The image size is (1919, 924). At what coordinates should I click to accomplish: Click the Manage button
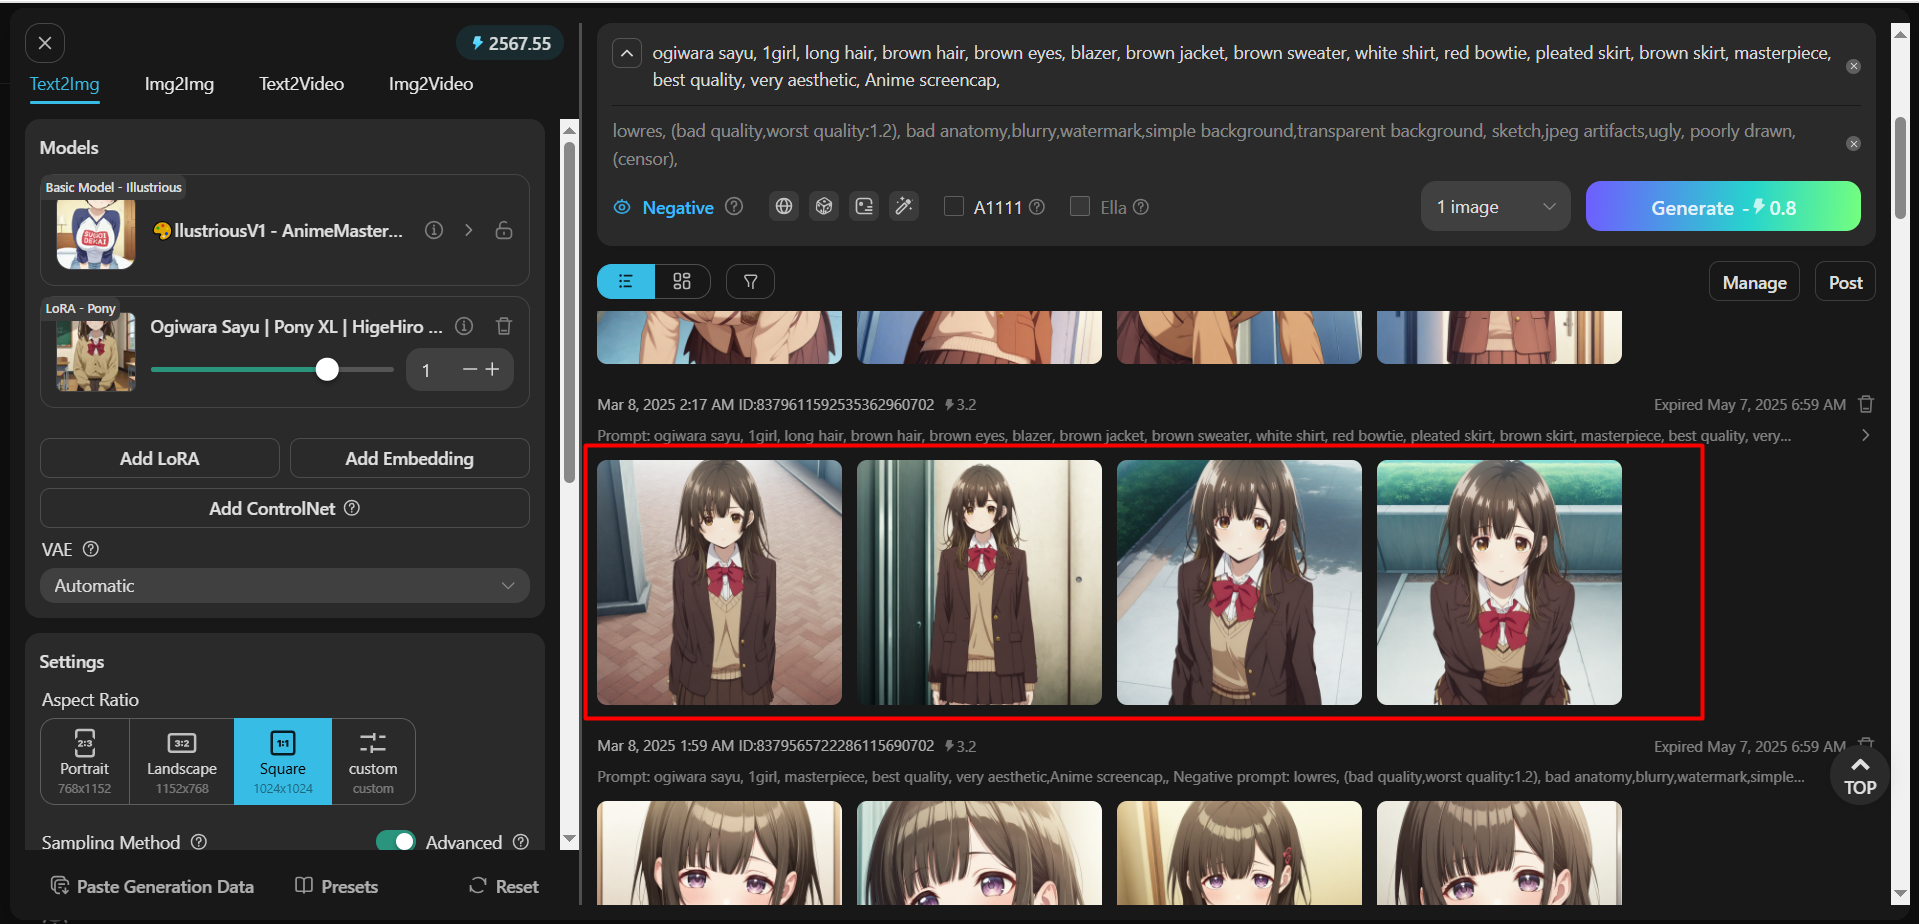(1754, 282)
